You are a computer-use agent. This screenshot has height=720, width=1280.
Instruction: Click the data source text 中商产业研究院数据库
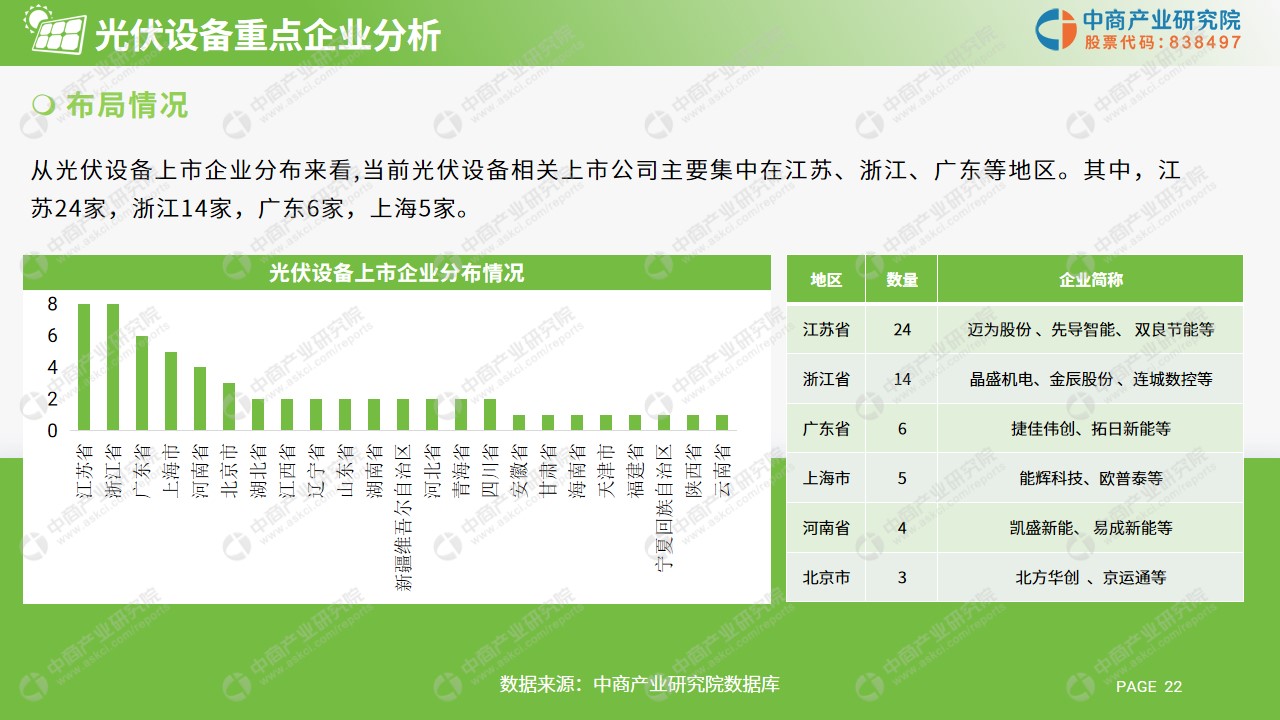(x=640, y=685)
